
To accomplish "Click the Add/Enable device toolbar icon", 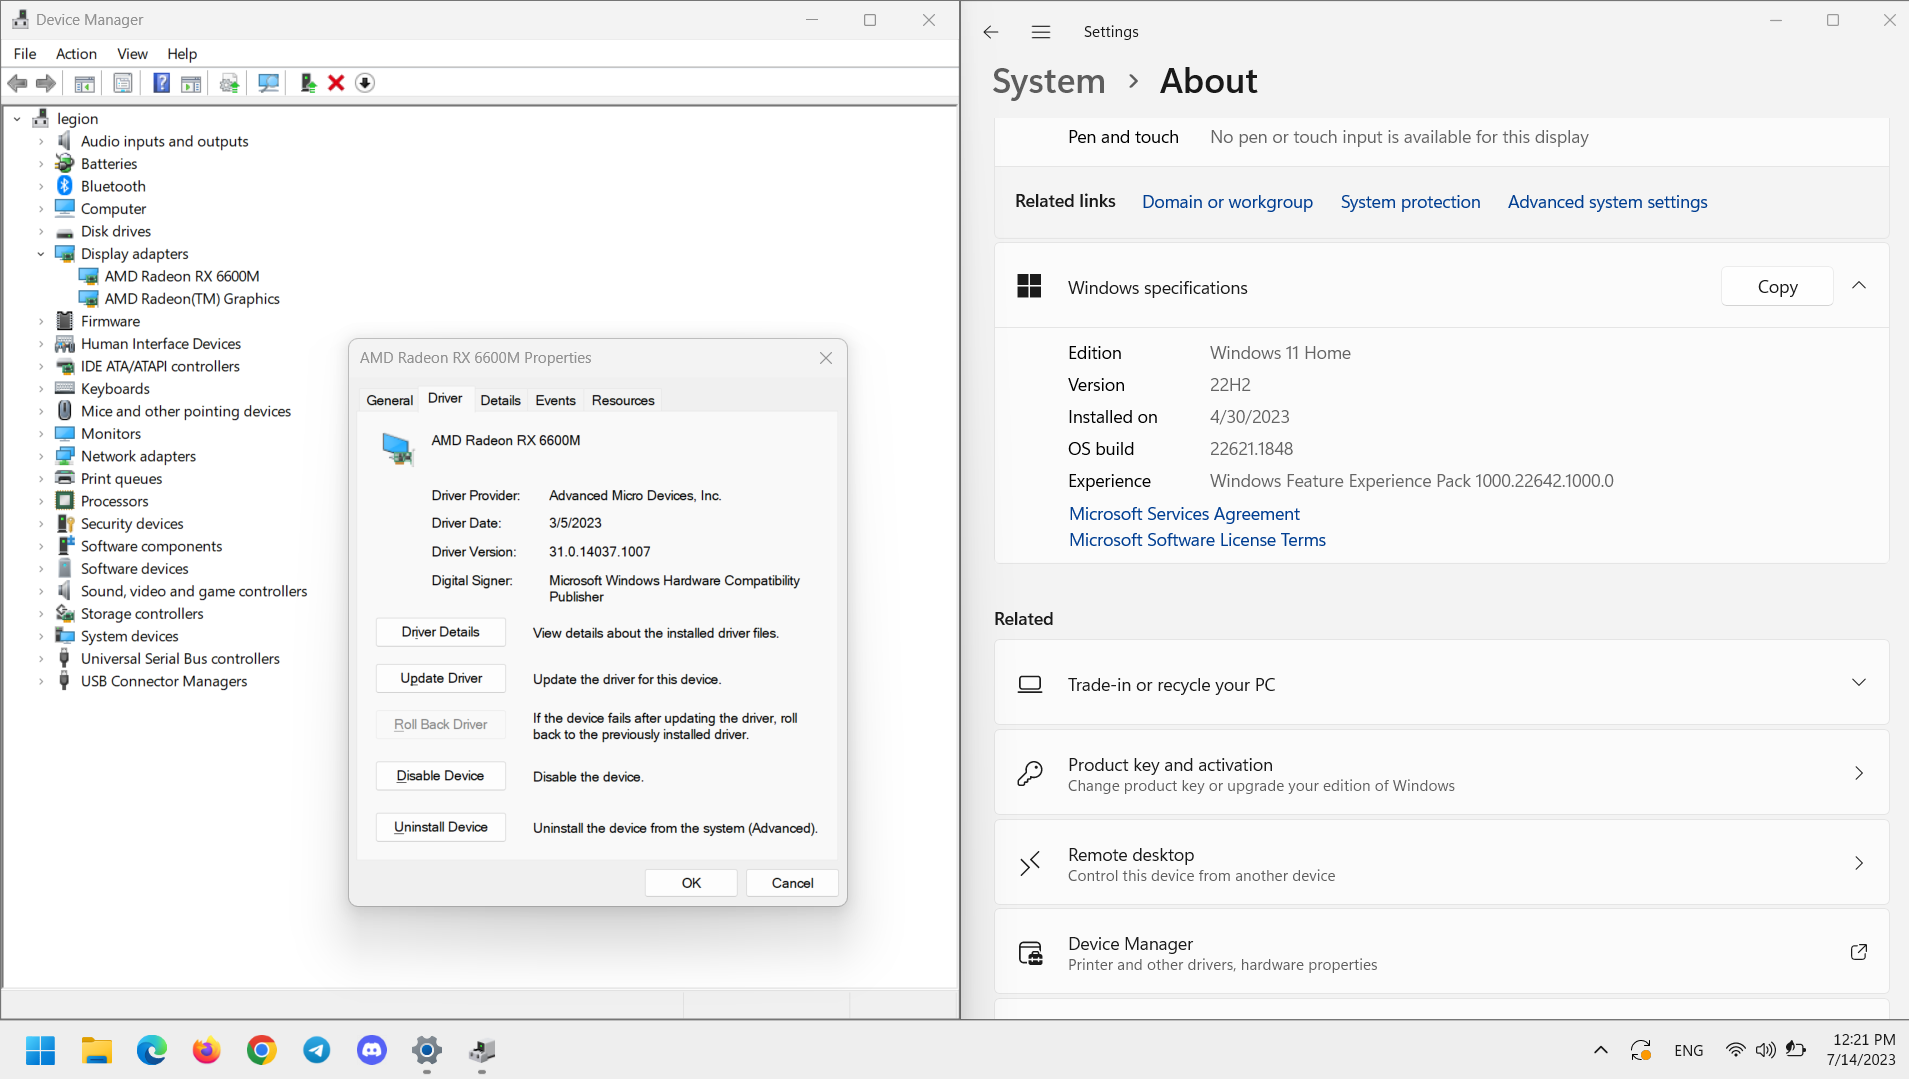I will pos(308,83).
